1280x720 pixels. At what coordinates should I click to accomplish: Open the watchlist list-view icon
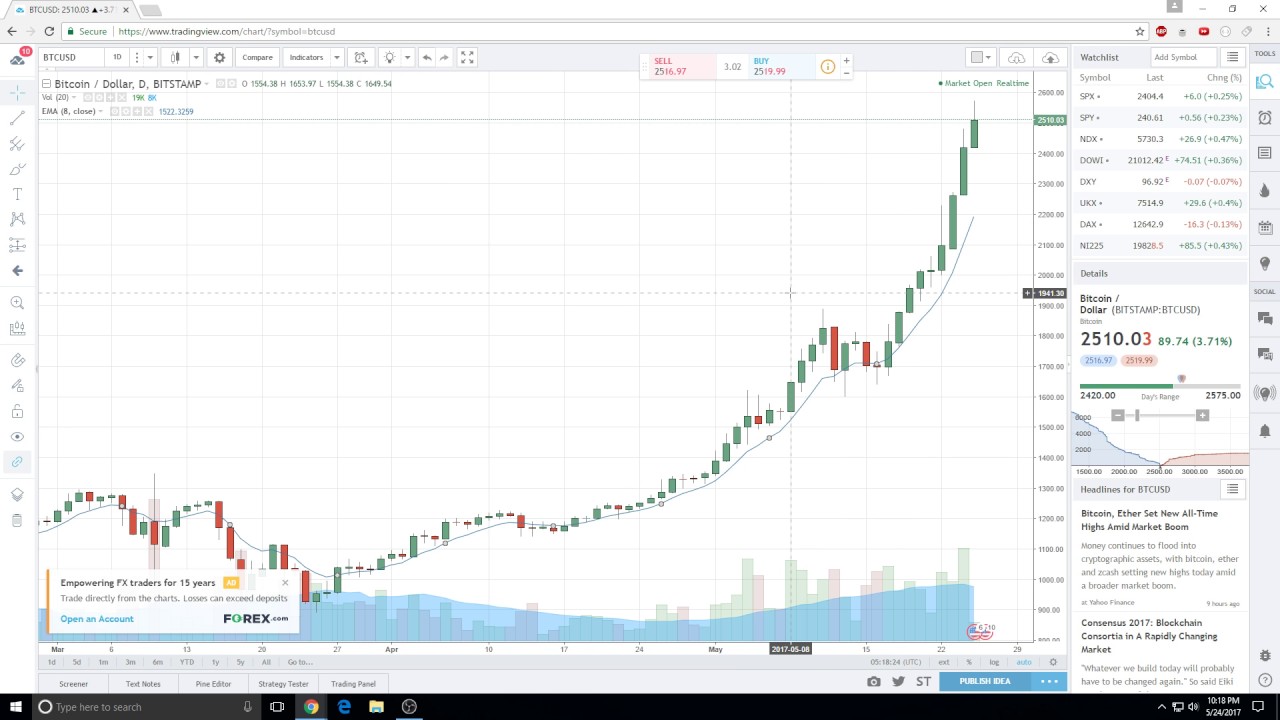click(1233, 57)
